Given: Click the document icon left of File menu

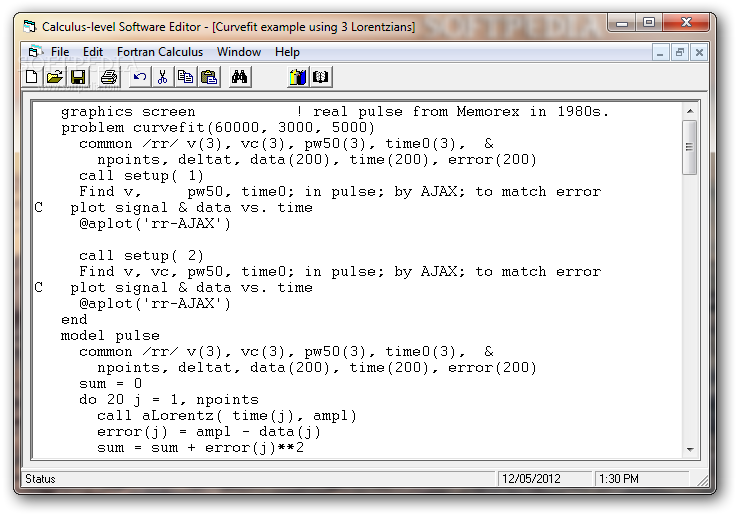Looking at the screenshot, I should tap(34, 51).
